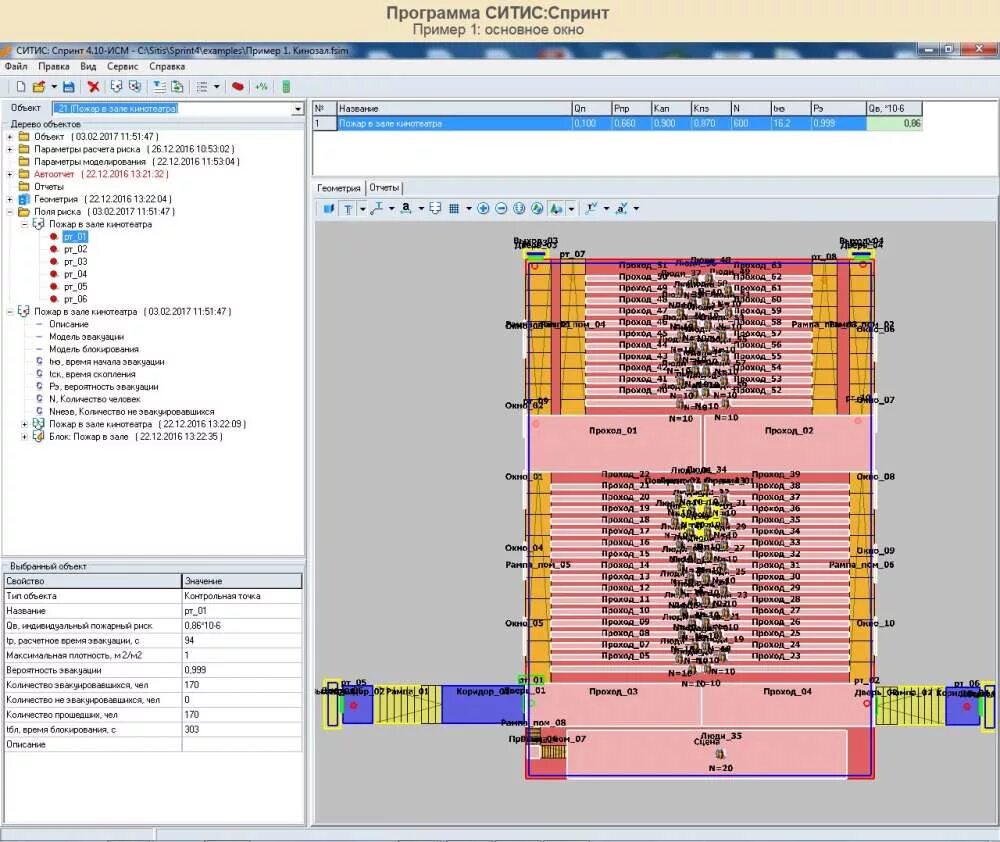Screen dimensions: 1000x842
Task: Click the zoom in plus icon
Action: pyautogui.click(x=483, y=209)
